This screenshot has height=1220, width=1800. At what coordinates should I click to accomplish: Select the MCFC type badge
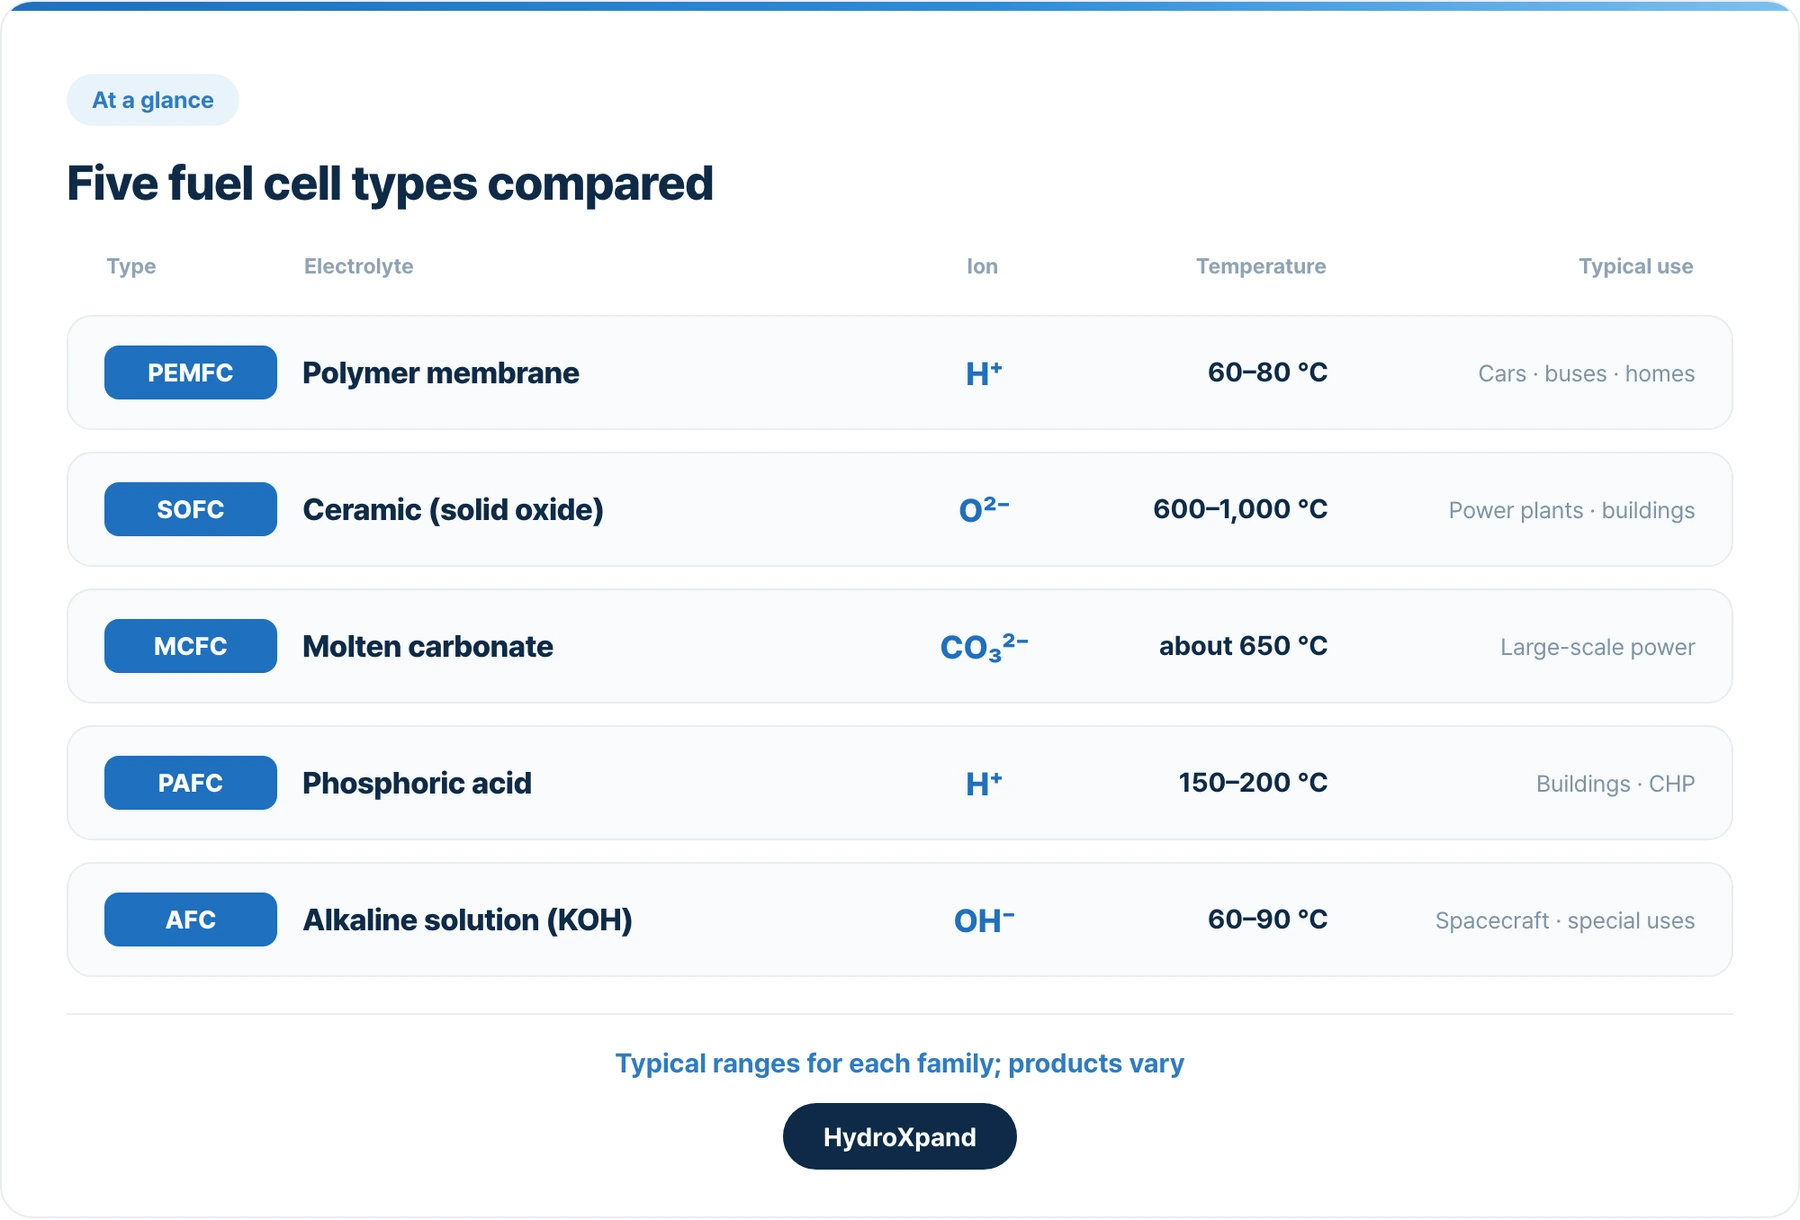[190, 647]
